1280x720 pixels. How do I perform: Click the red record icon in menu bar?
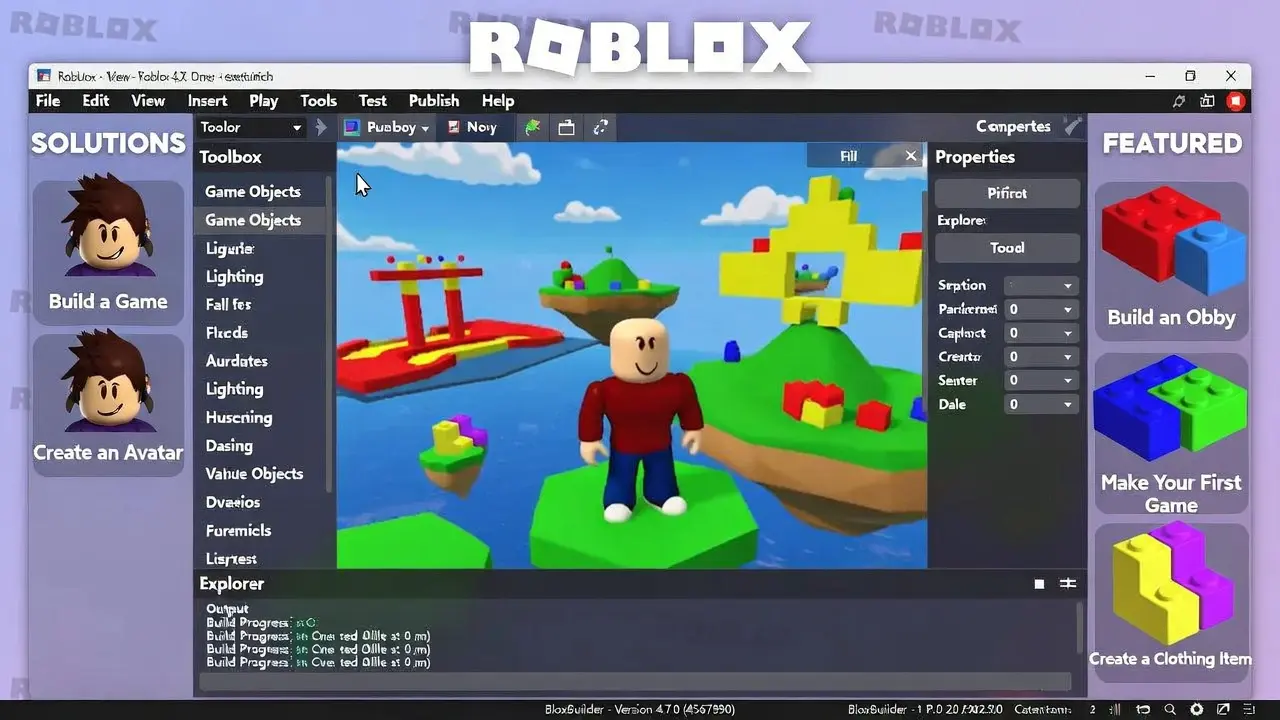point(1236,101)
